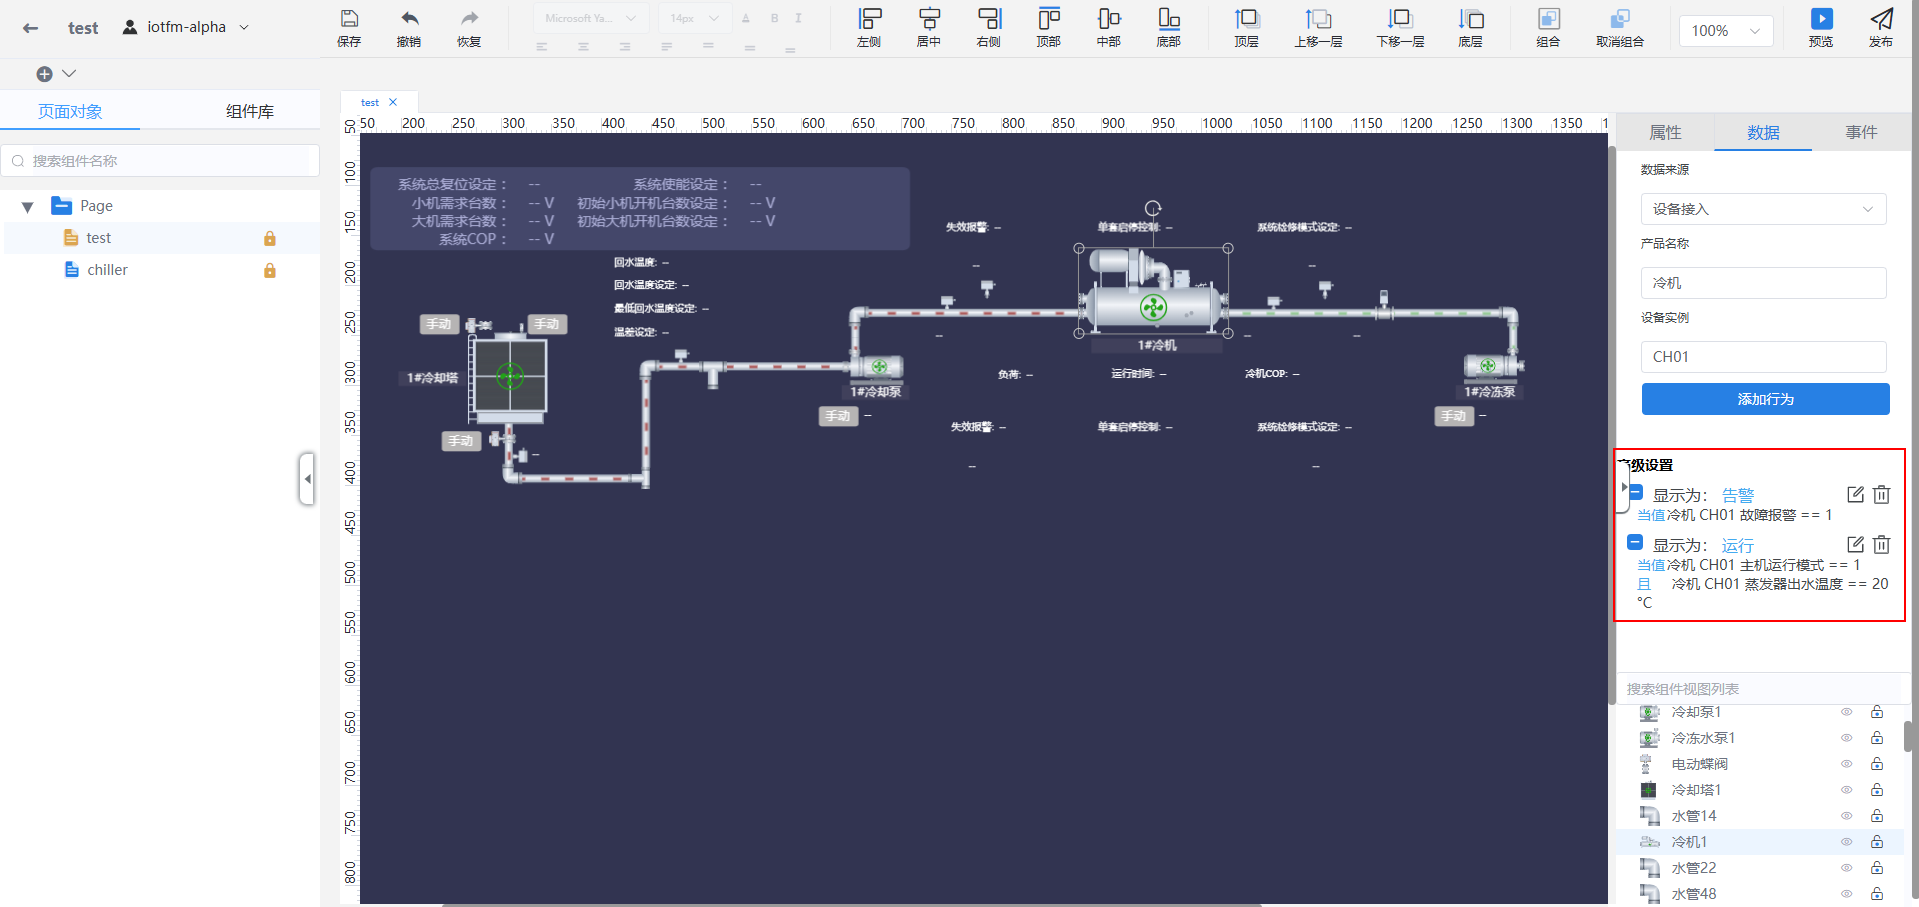
Task: Align selection with 中部 icon
Action: (x=1109, y=19)
